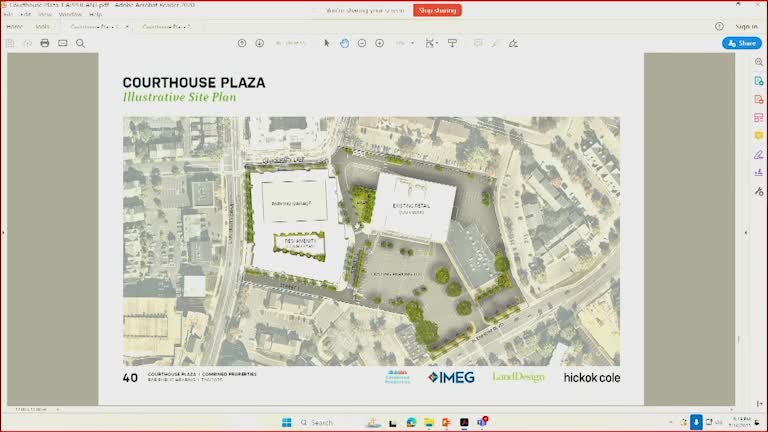Open the Edit menu
Viewport: 768px width, 432px height.
[25, 14]
